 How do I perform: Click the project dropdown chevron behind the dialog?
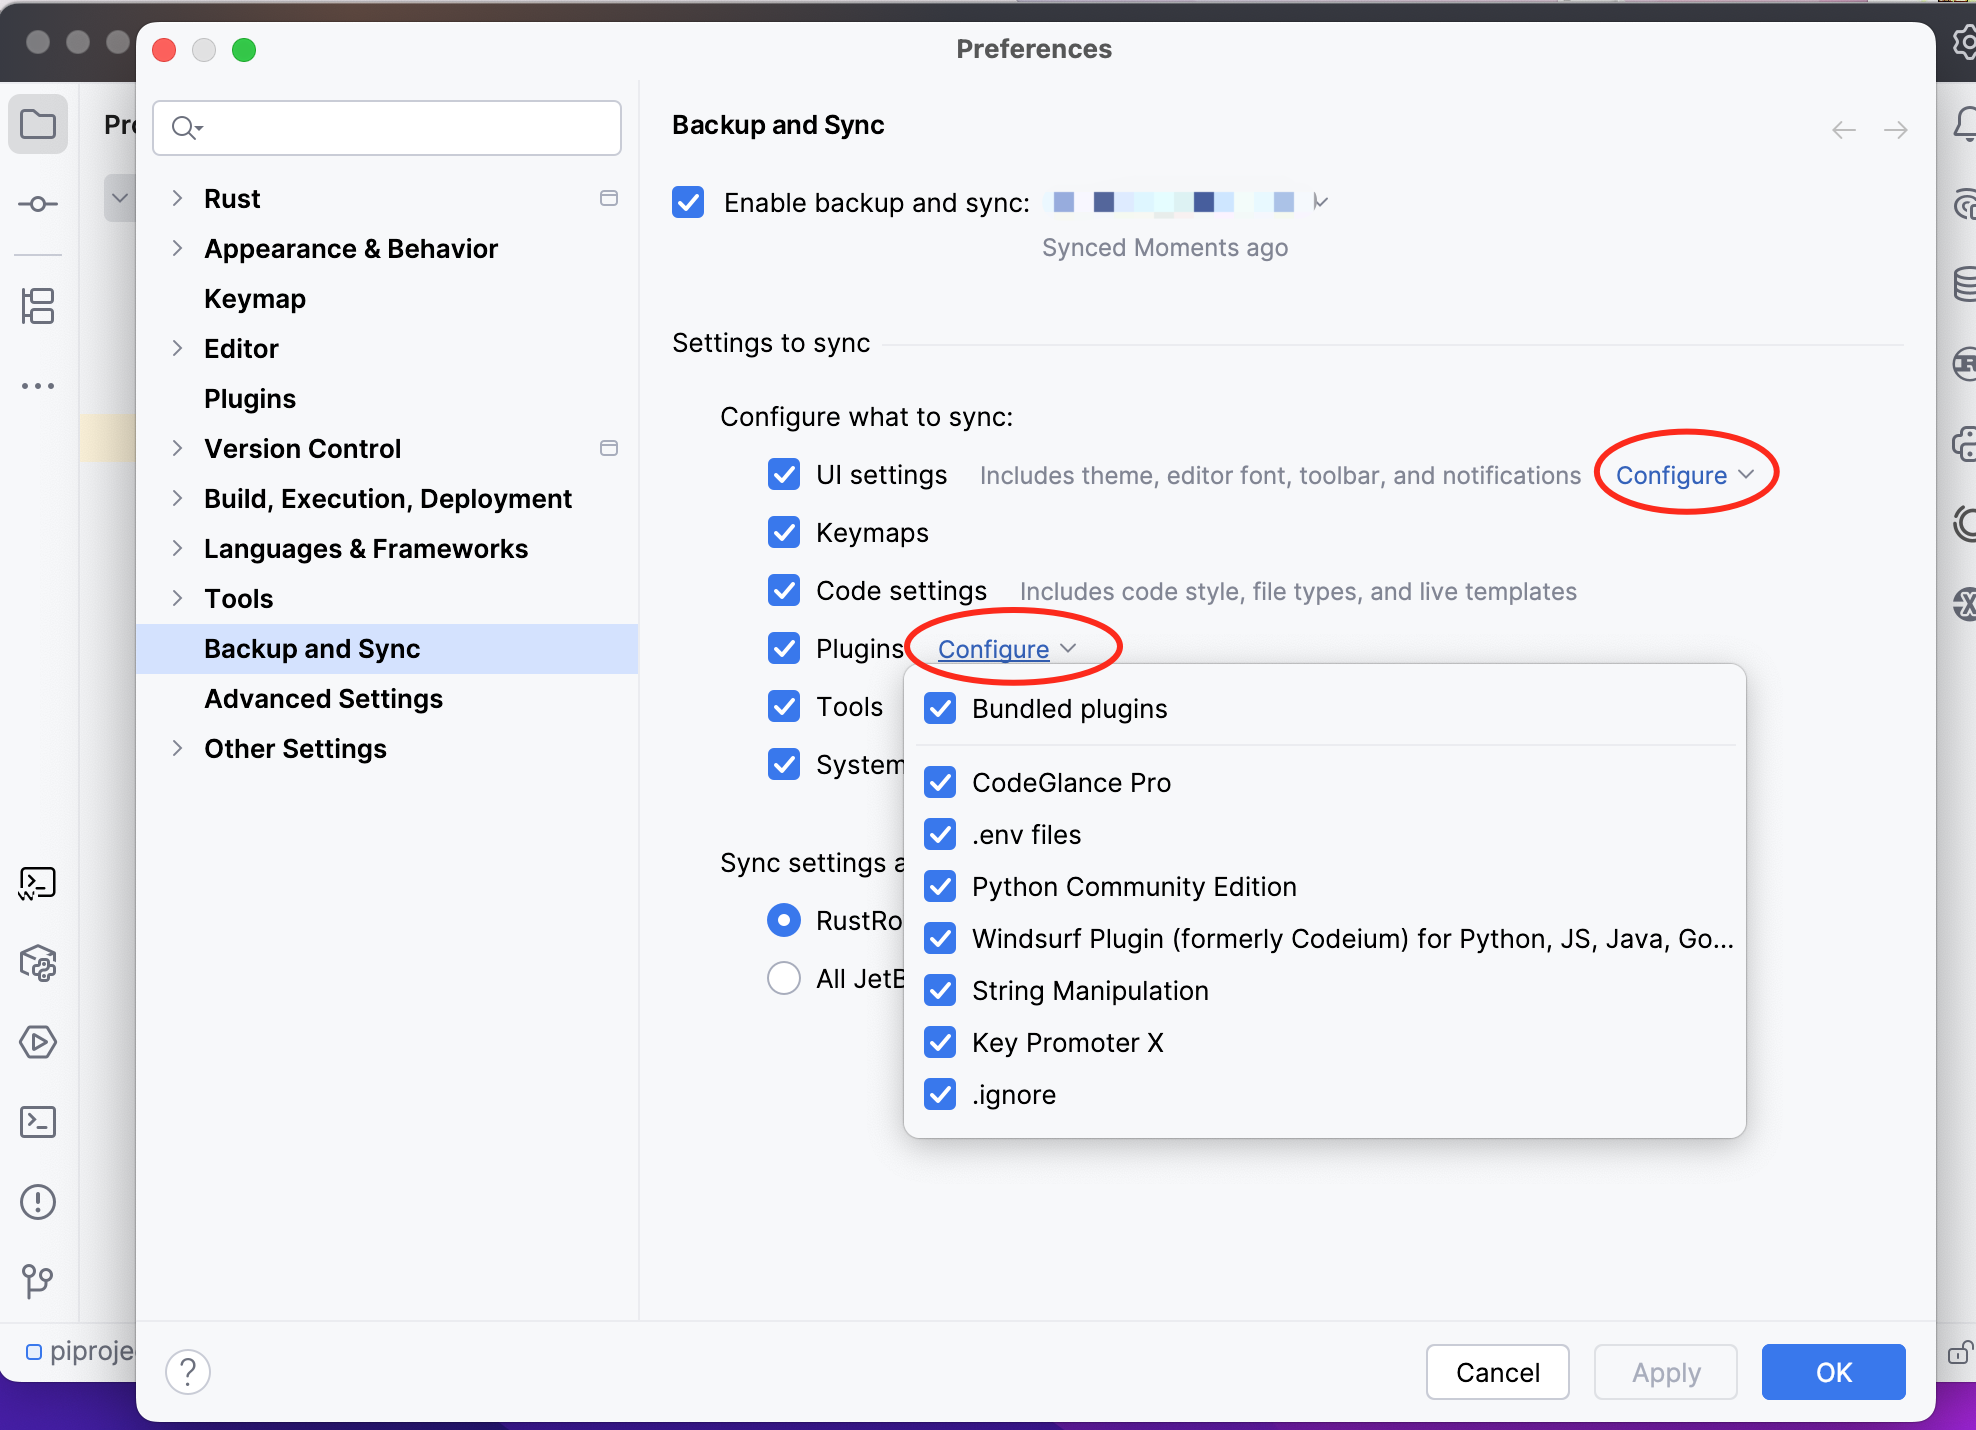coord(120,197)
